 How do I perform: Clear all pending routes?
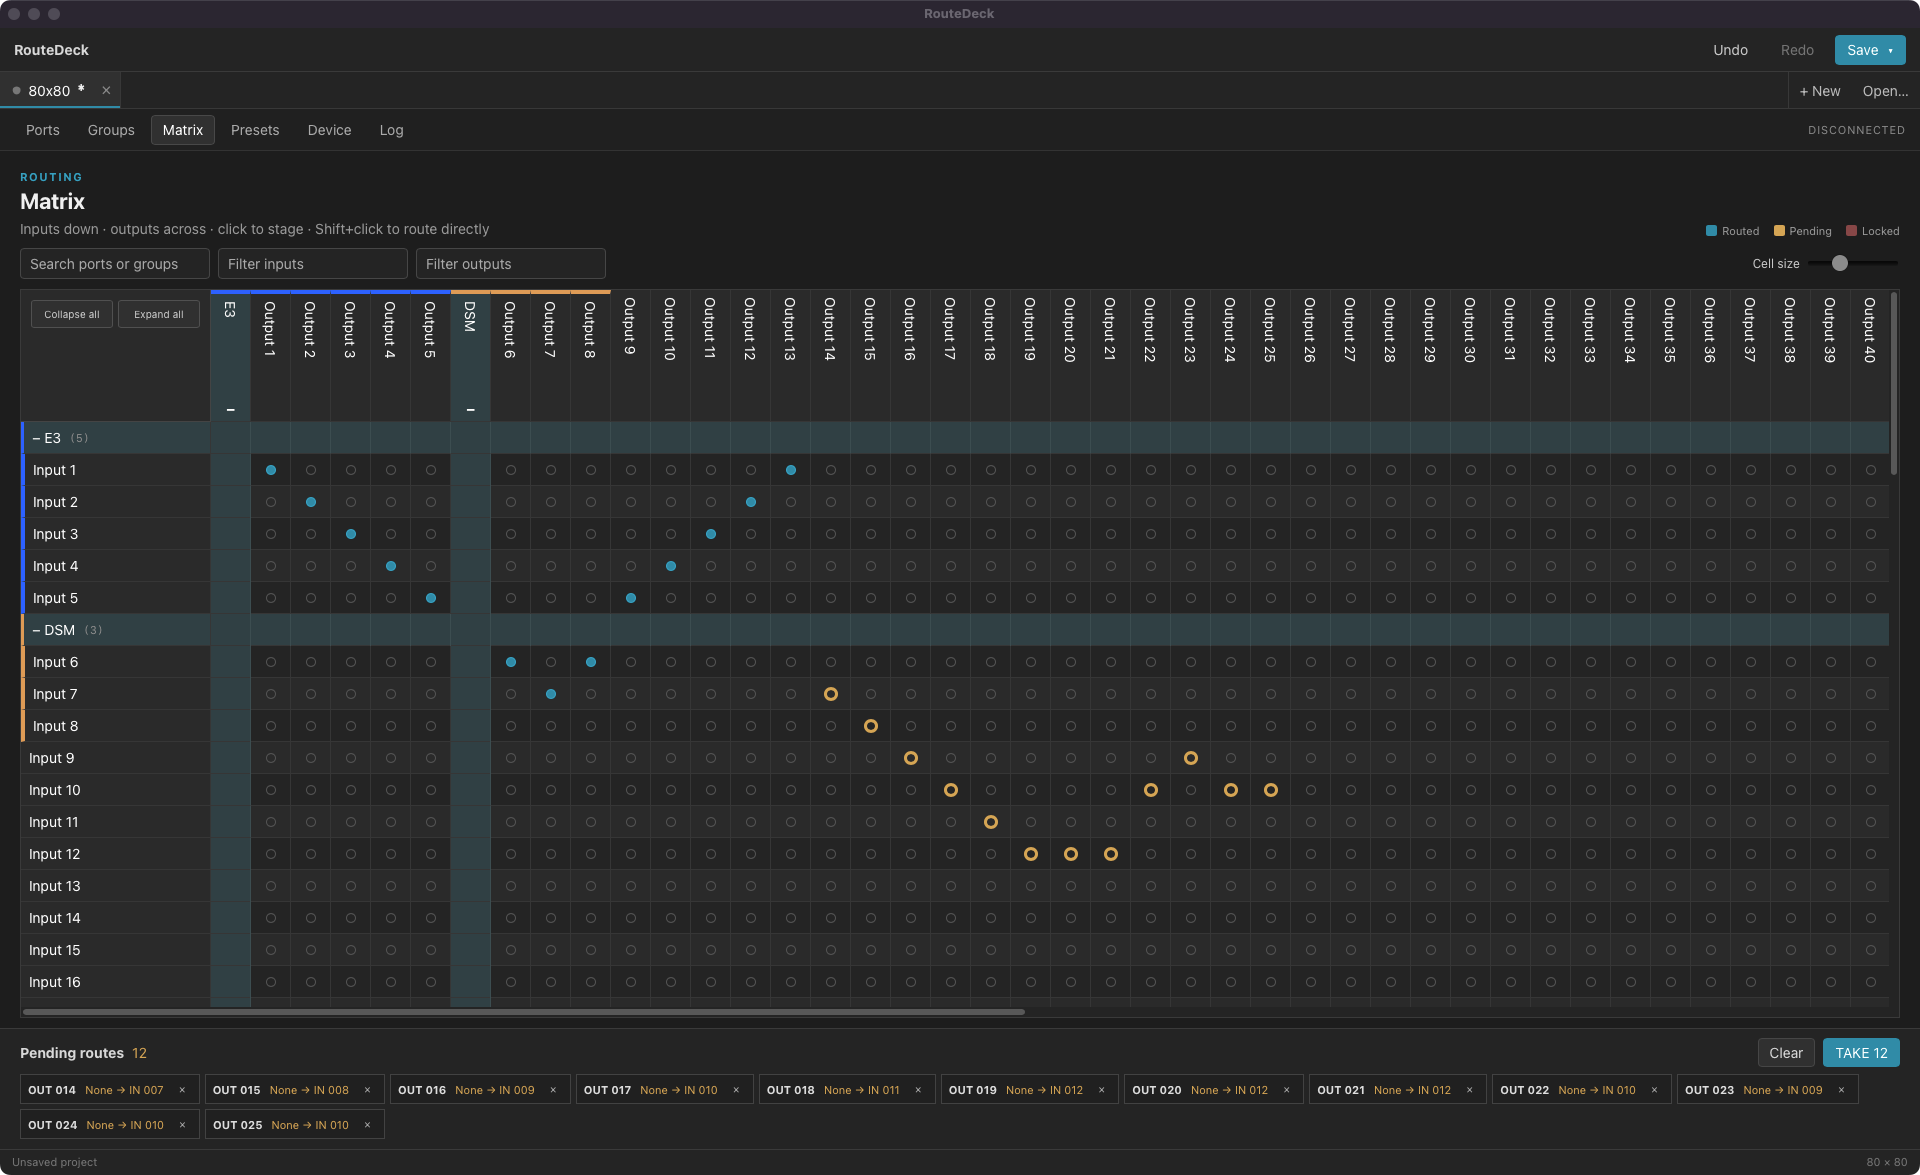click(1786, 1053)
